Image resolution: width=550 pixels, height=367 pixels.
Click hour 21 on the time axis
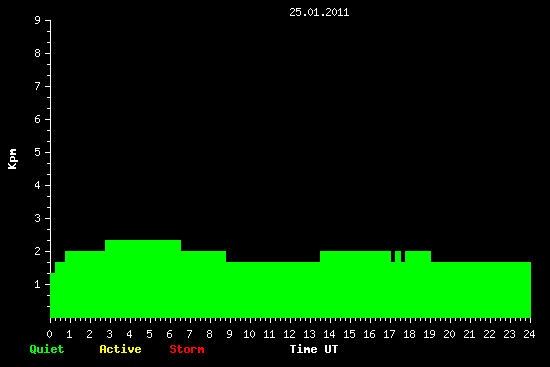pos(469,334)
